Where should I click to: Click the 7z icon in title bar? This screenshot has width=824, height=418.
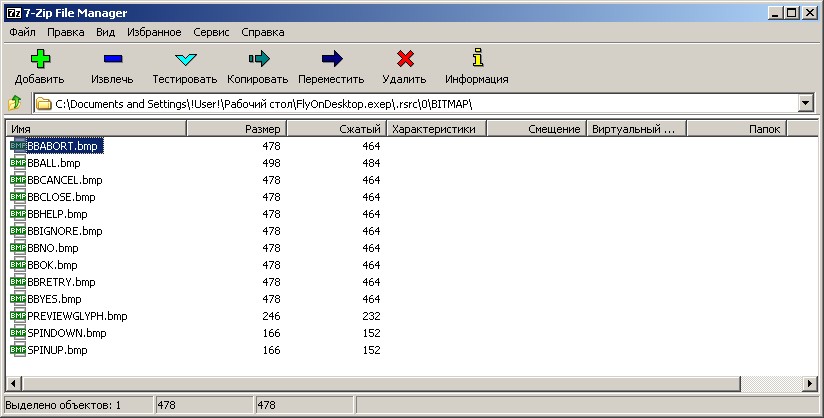pyautogui.click(x=14, y=13)
